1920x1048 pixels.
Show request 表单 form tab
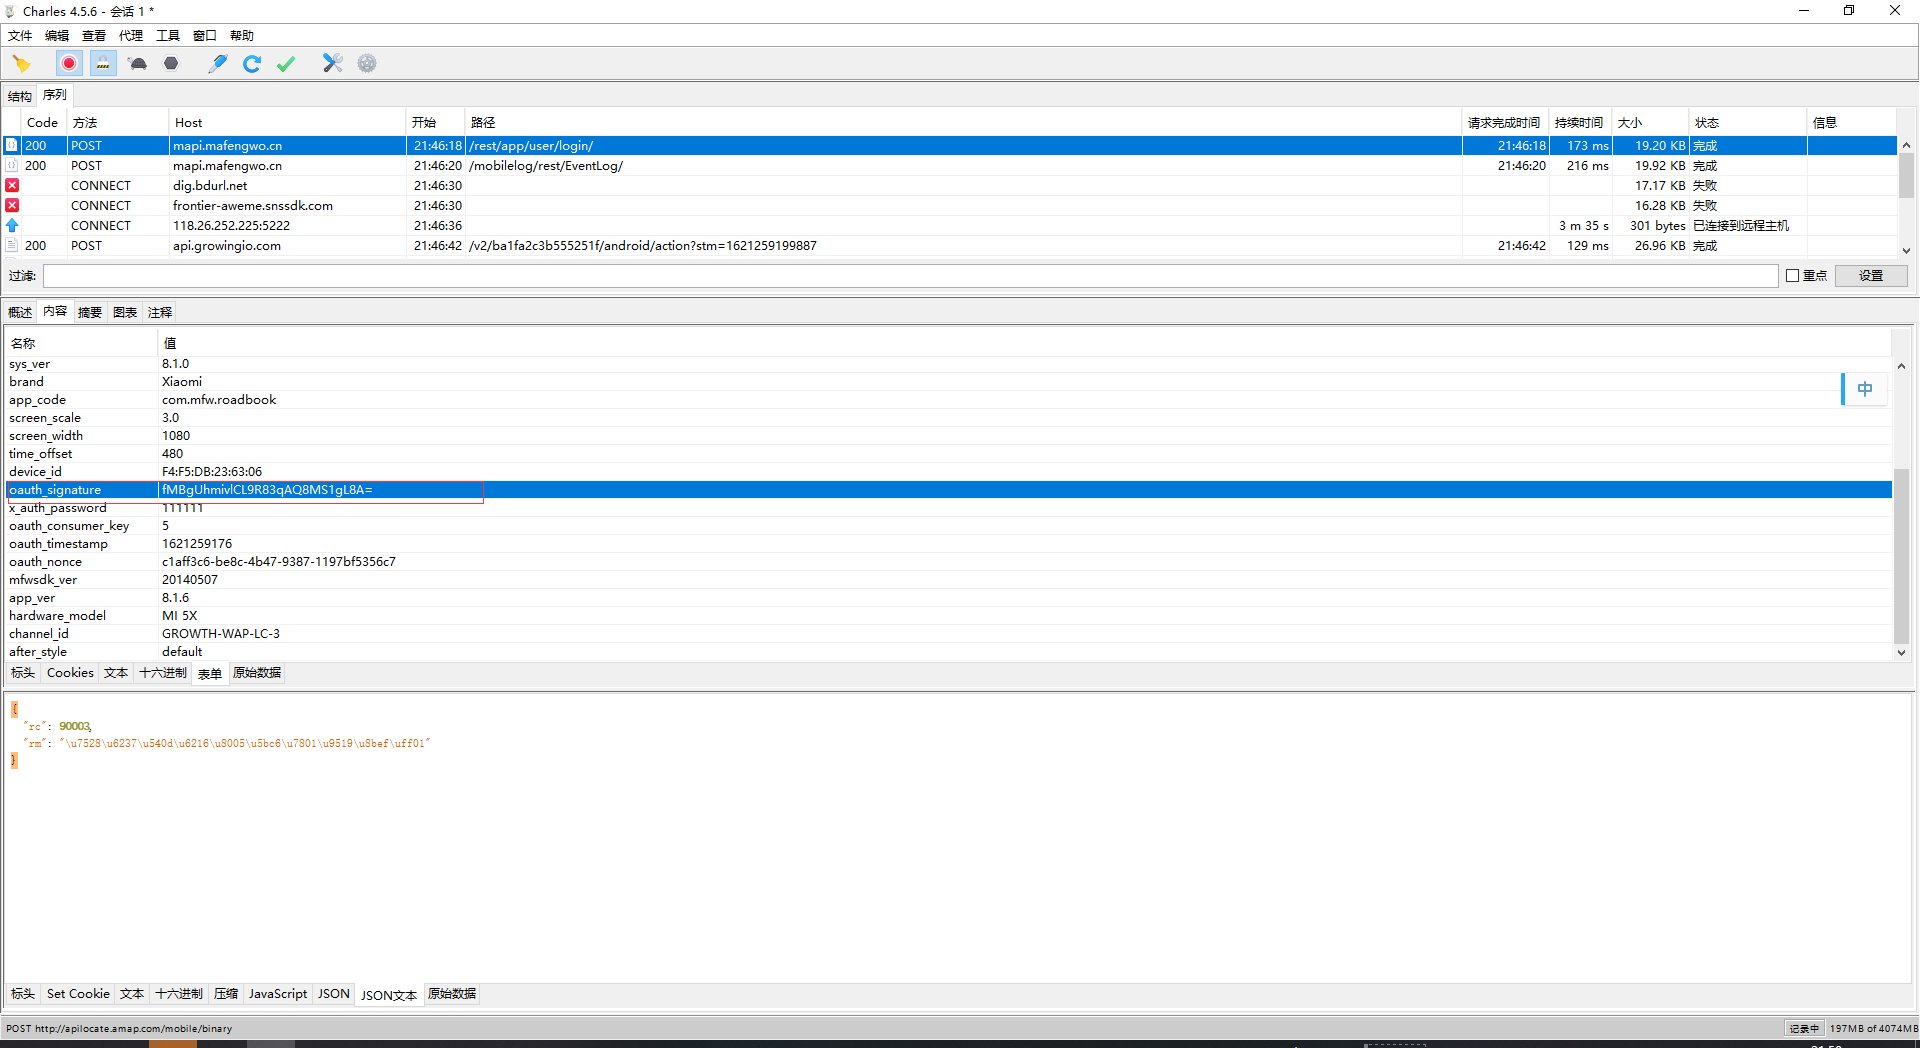tap(210, 674)
